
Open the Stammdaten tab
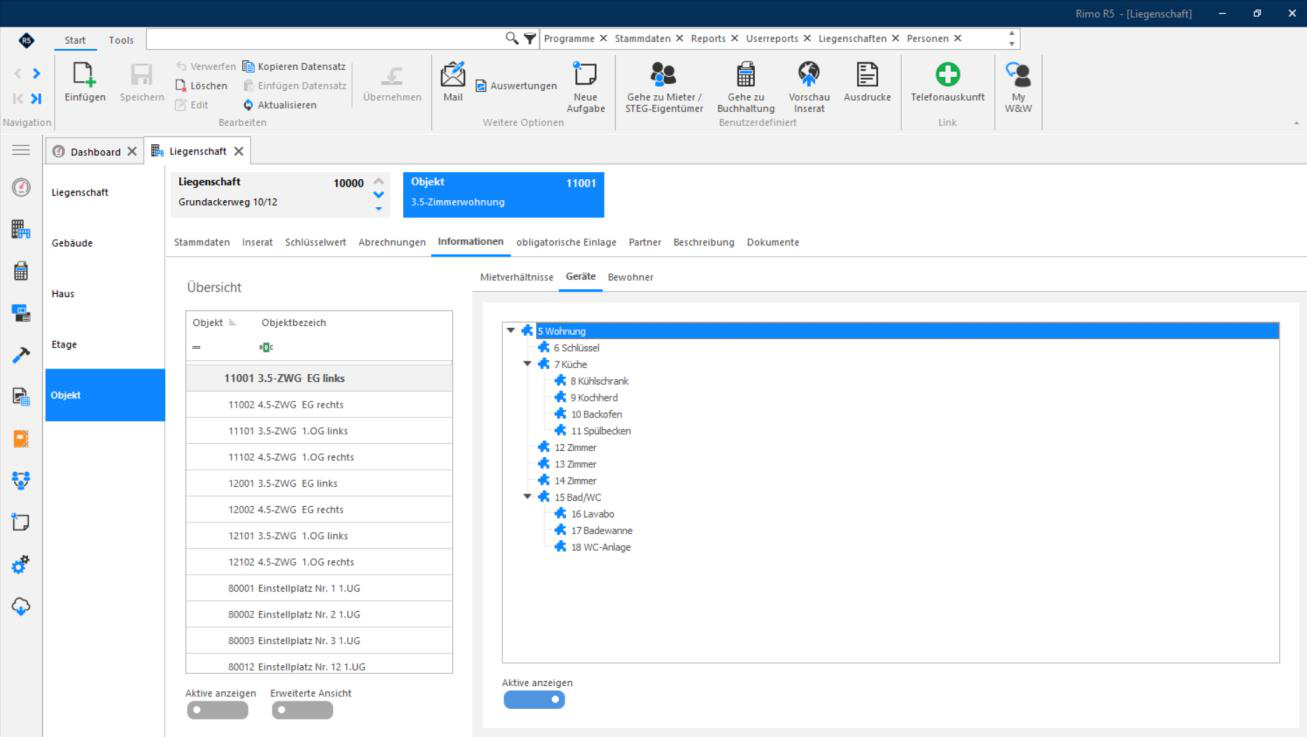coord(202,242)
